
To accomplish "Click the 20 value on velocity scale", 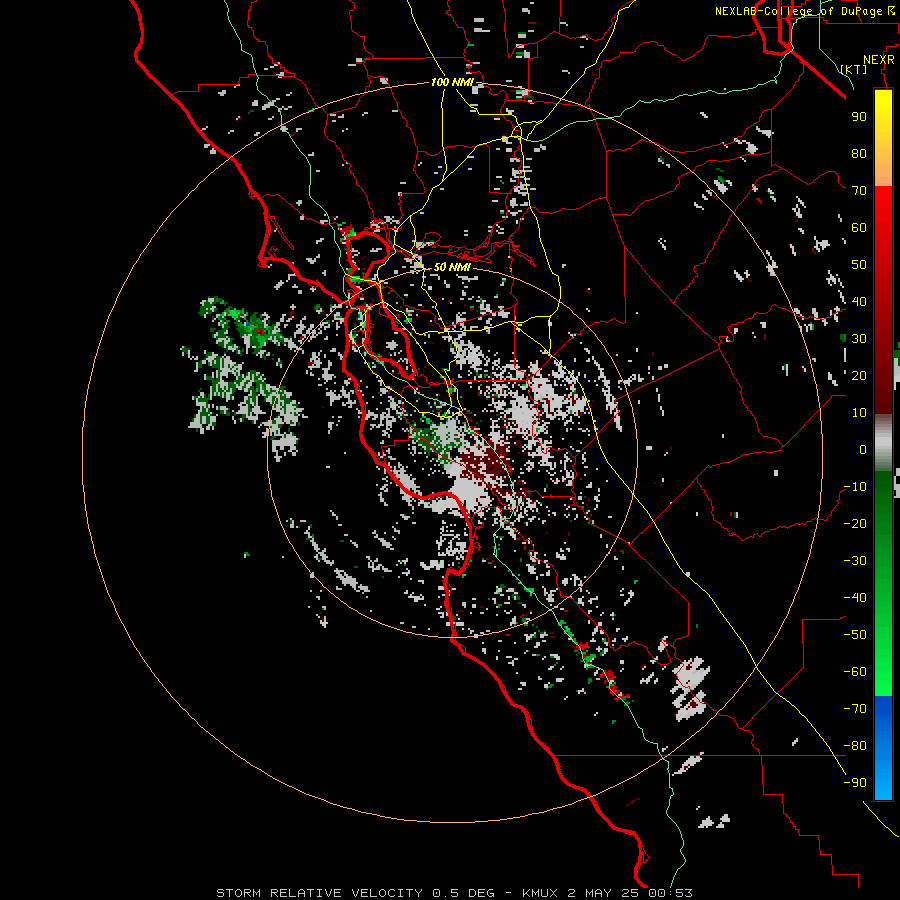I will point(859,375).
